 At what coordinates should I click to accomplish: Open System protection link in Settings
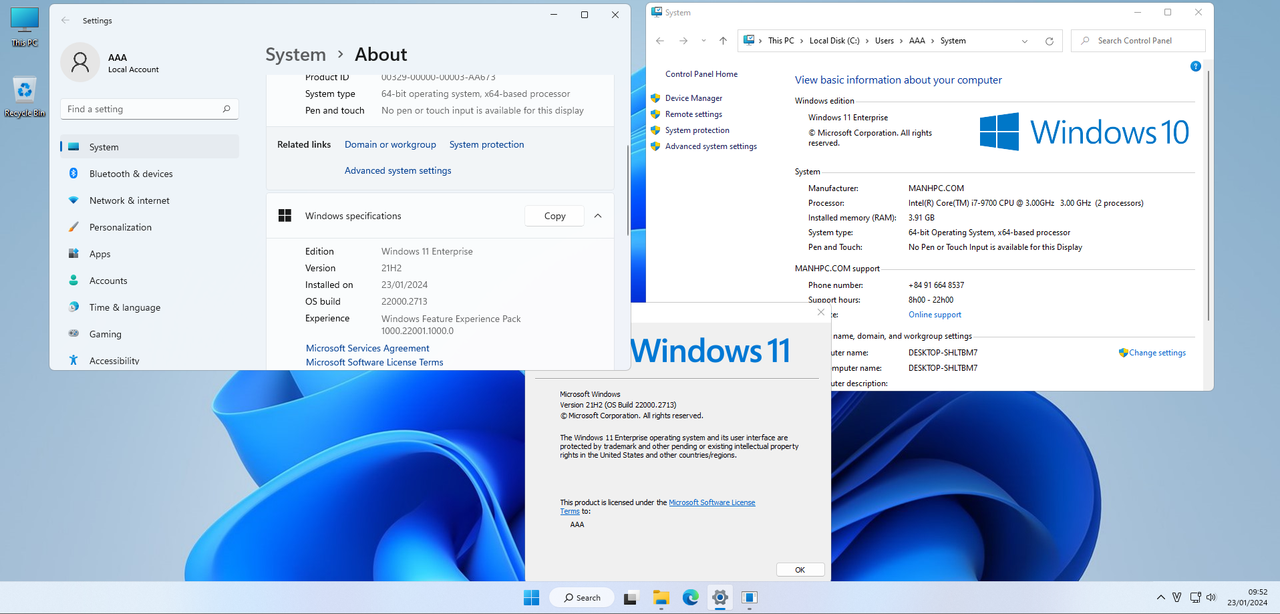pos(486,145)
